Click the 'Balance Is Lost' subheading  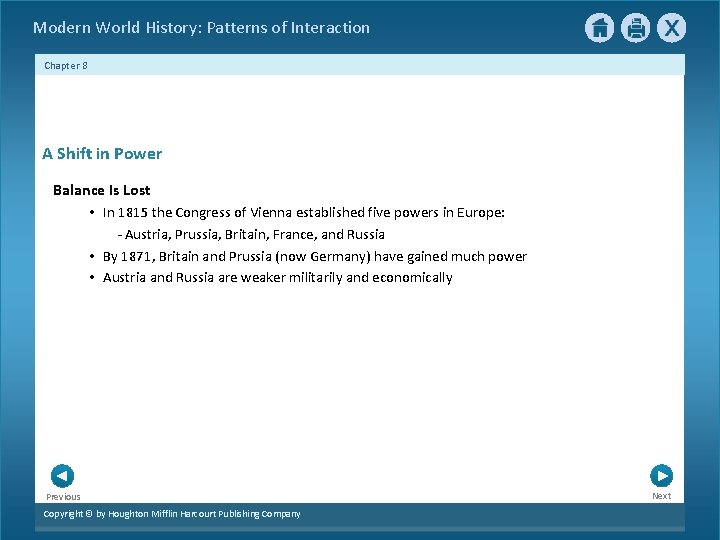(101, 190)
